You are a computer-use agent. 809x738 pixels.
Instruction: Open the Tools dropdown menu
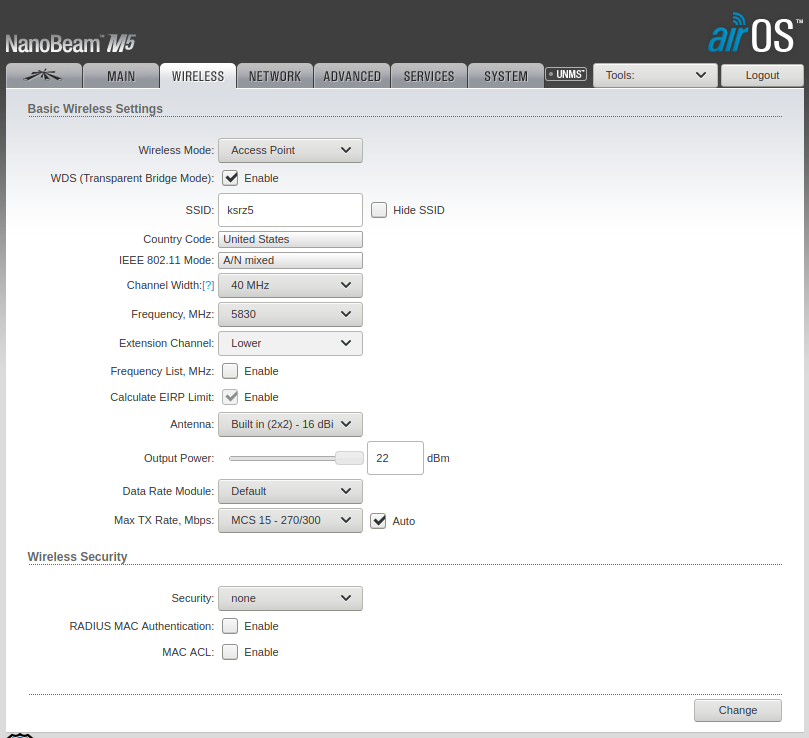655,75
